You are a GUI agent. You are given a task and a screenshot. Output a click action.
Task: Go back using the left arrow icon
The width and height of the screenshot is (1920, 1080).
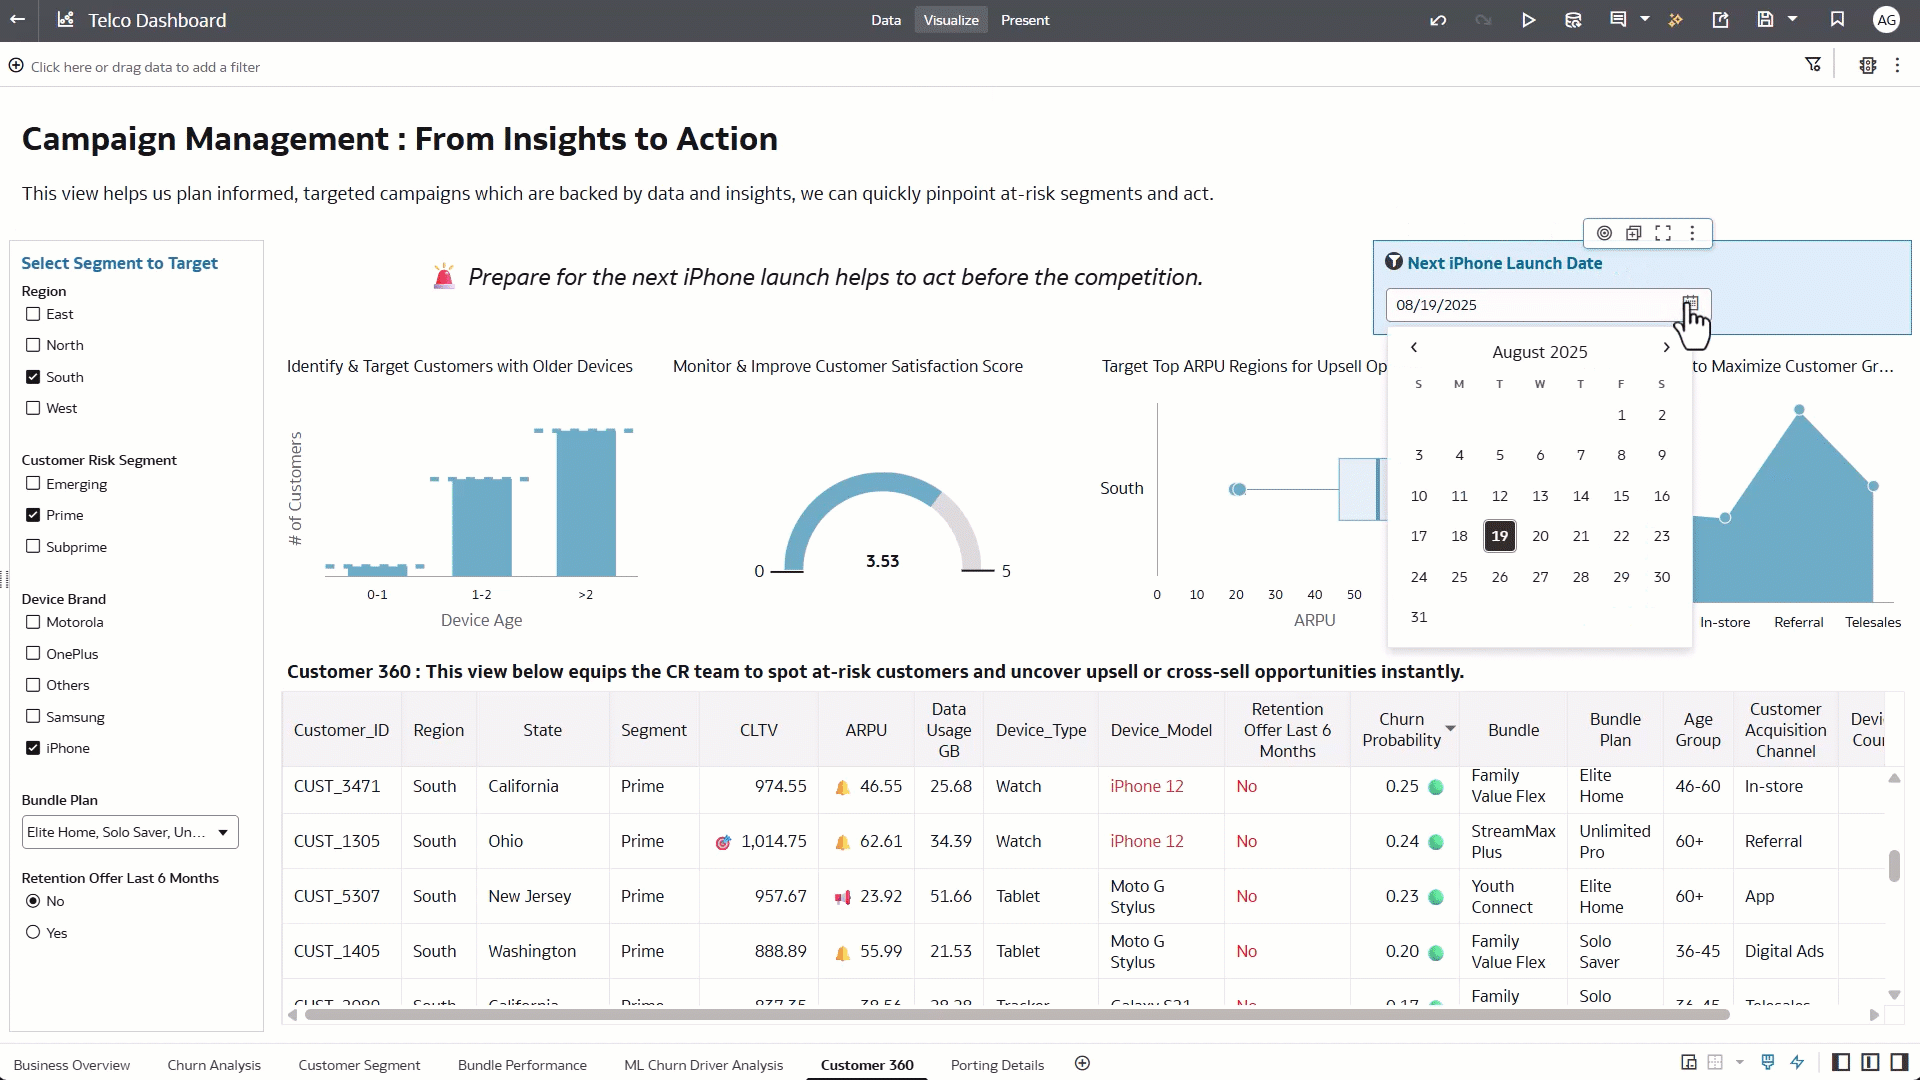[17, 20]
